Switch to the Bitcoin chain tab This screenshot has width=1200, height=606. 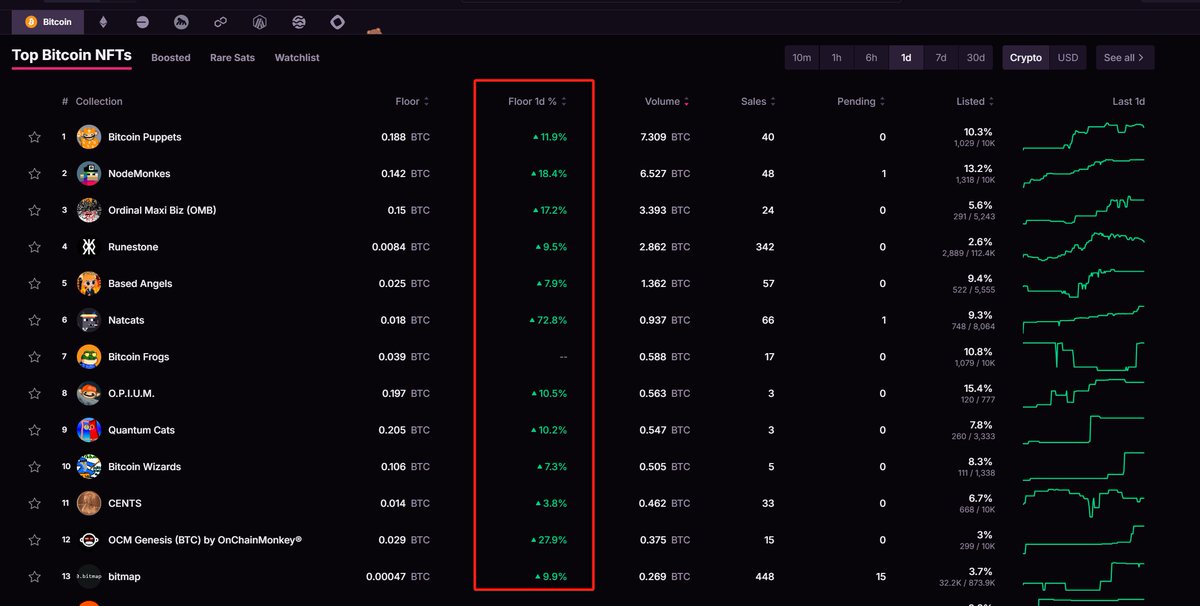(48, 21)
